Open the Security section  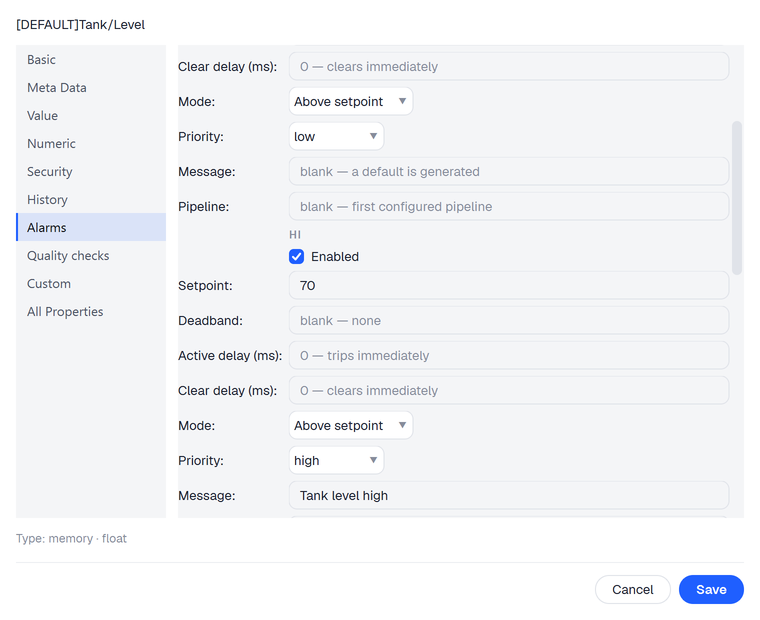pos(91,172)
